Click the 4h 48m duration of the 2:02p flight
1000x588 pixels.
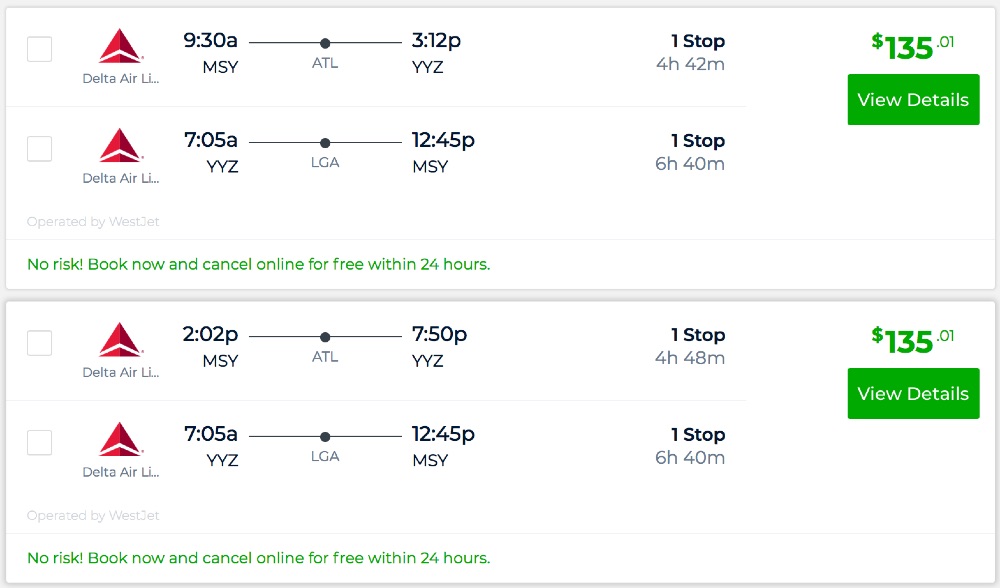(690, 358)
